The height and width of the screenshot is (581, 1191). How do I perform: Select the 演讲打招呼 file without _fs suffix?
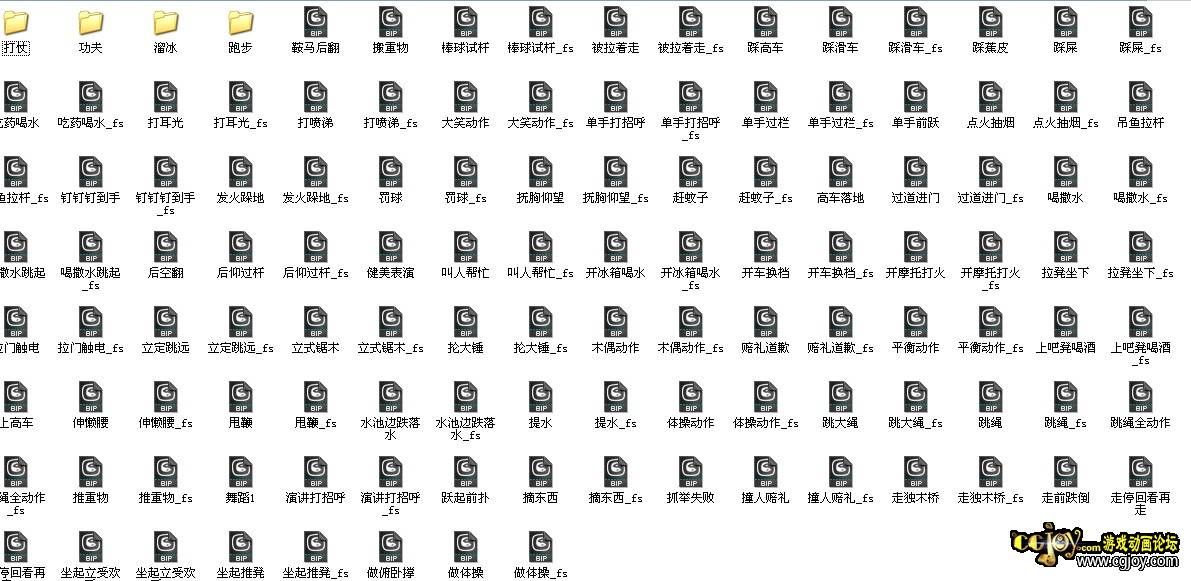point(315,498)
